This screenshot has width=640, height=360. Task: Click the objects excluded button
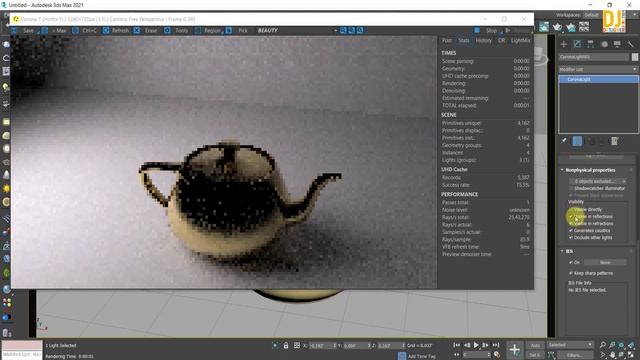point(598,181)
